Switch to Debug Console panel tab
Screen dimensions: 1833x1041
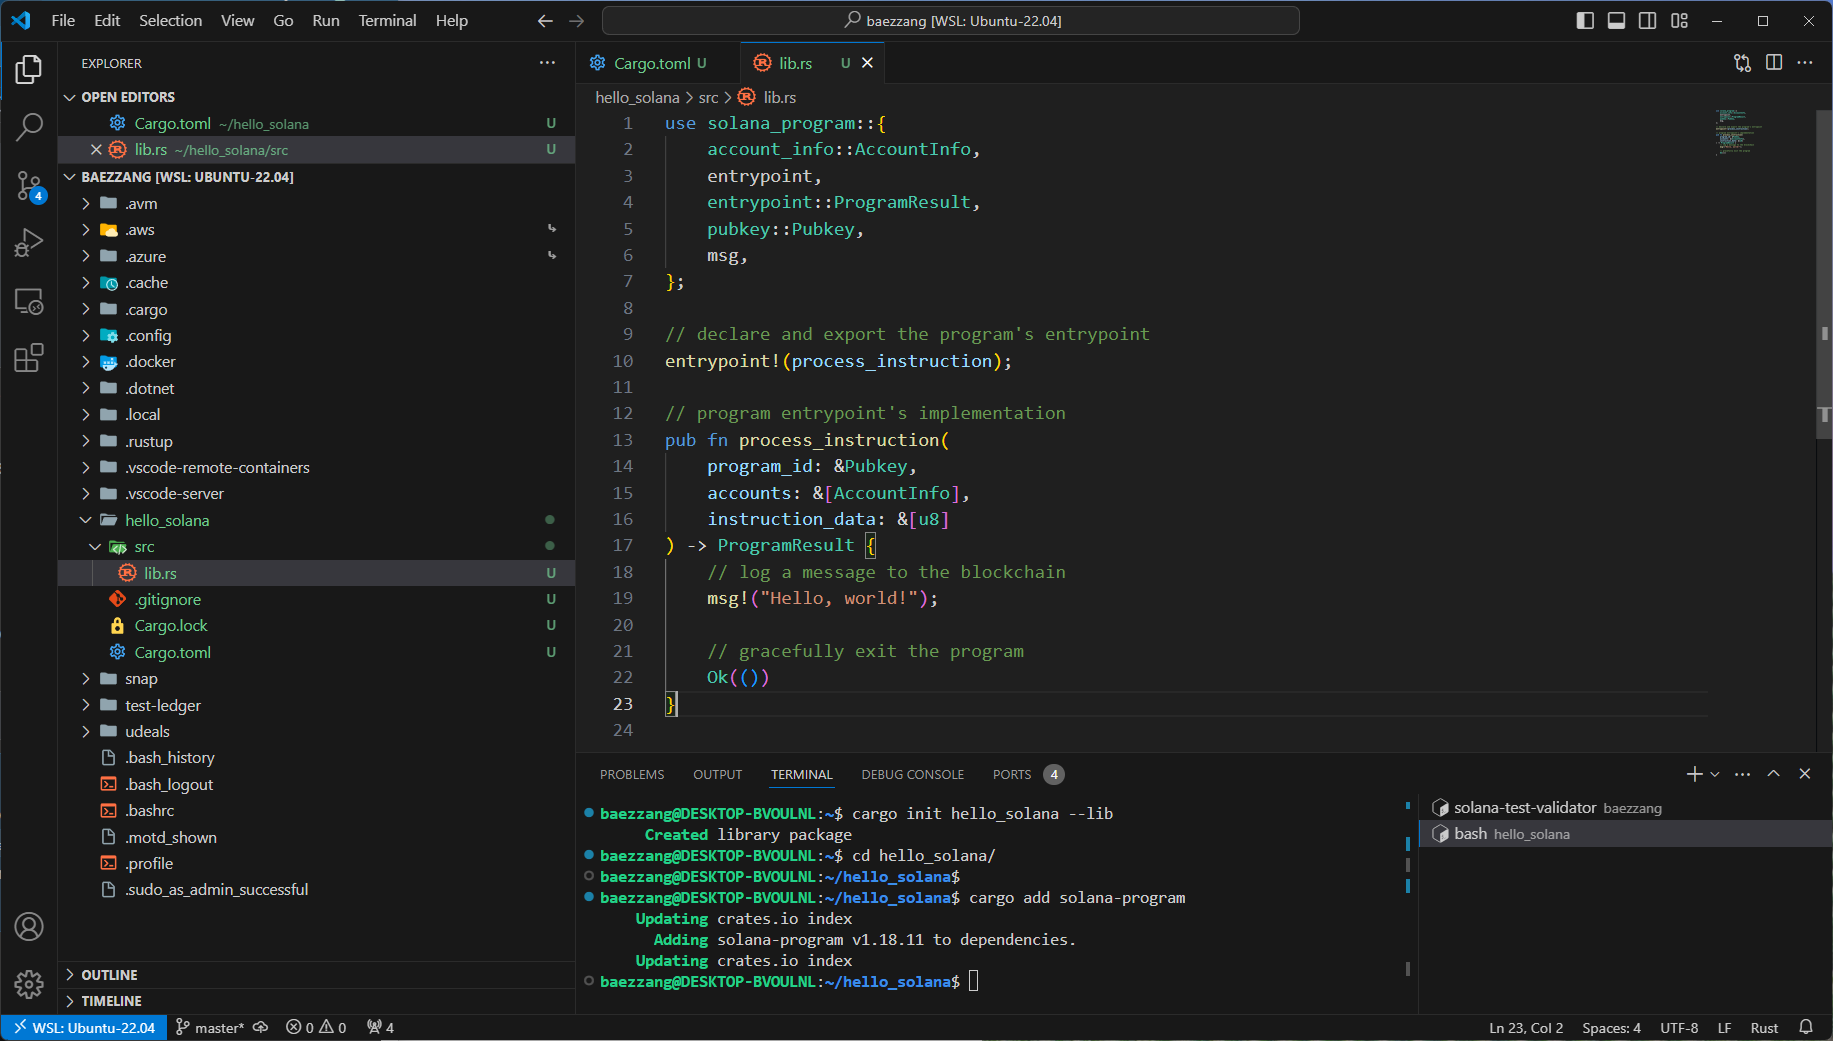913,775
